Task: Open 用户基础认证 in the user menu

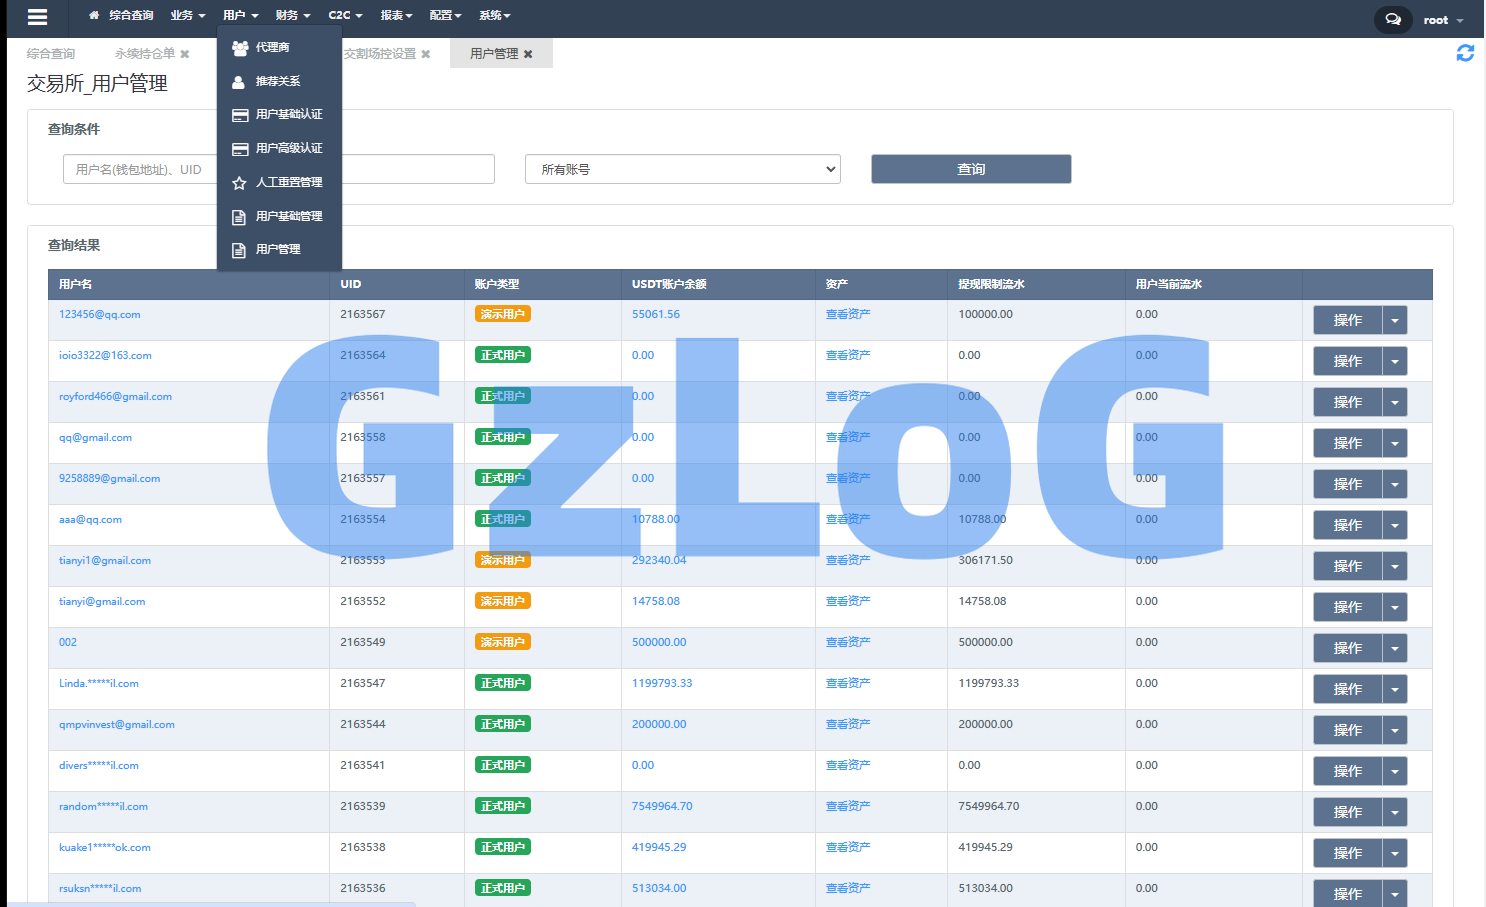Action: coord(288,115)
